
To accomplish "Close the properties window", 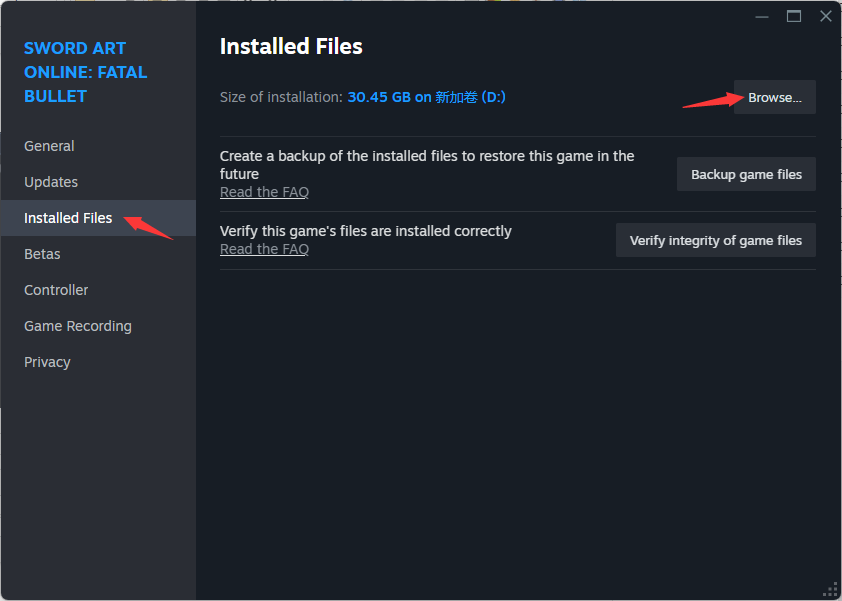I will click(x=826, y=17).
